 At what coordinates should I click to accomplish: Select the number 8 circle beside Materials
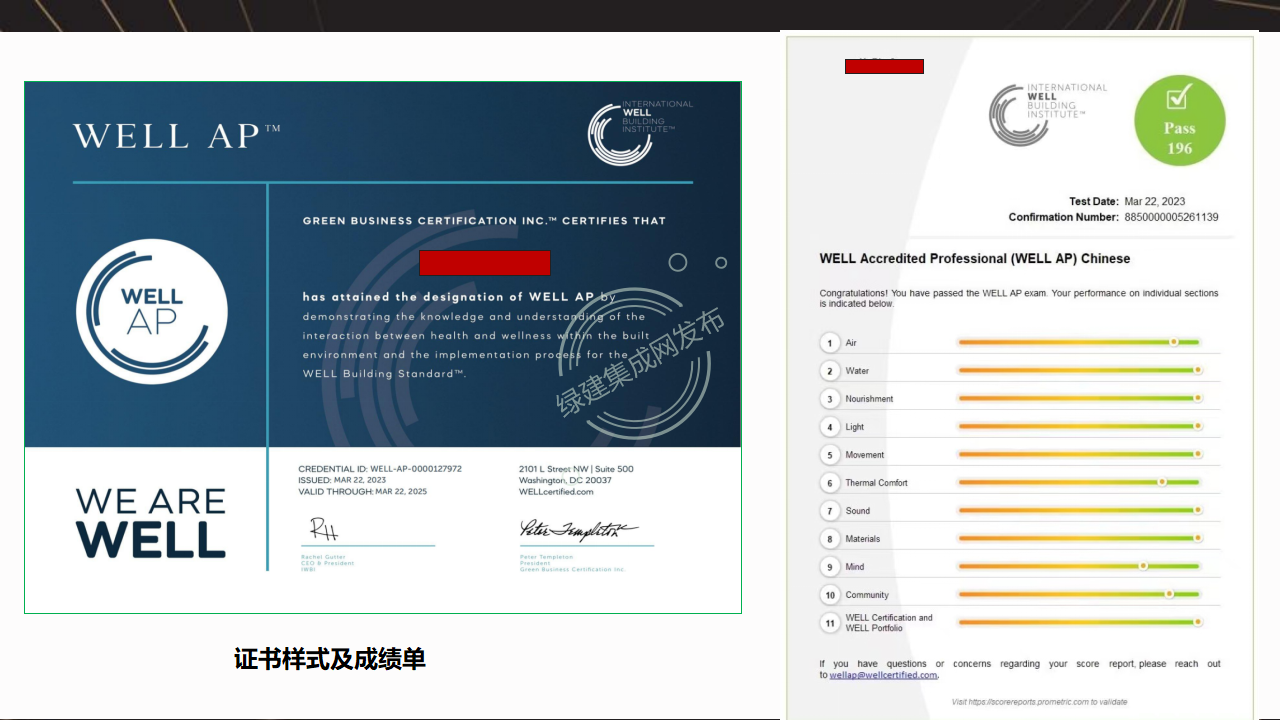[x=829, y=539]
